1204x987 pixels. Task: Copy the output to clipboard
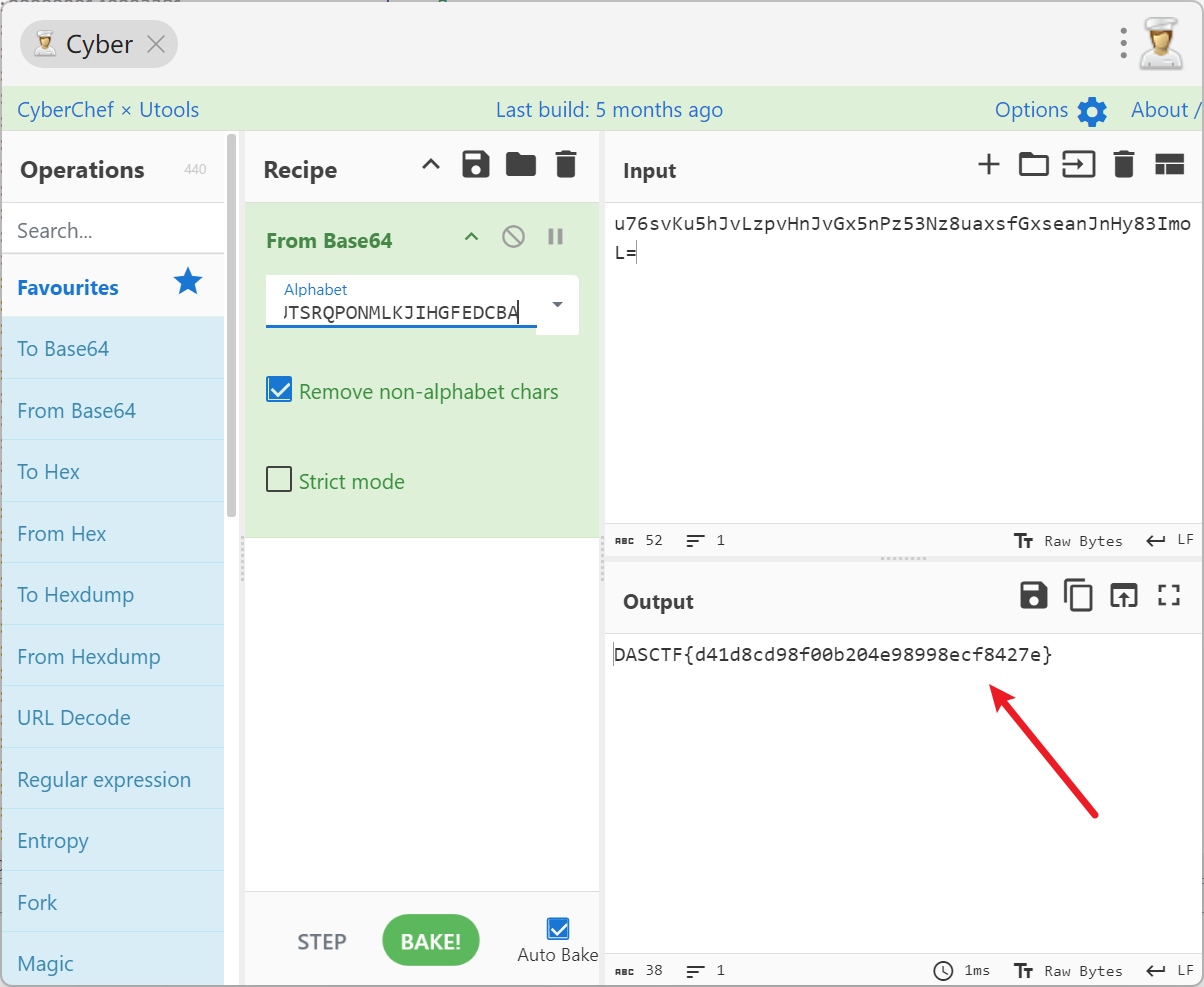[1078, 595]
